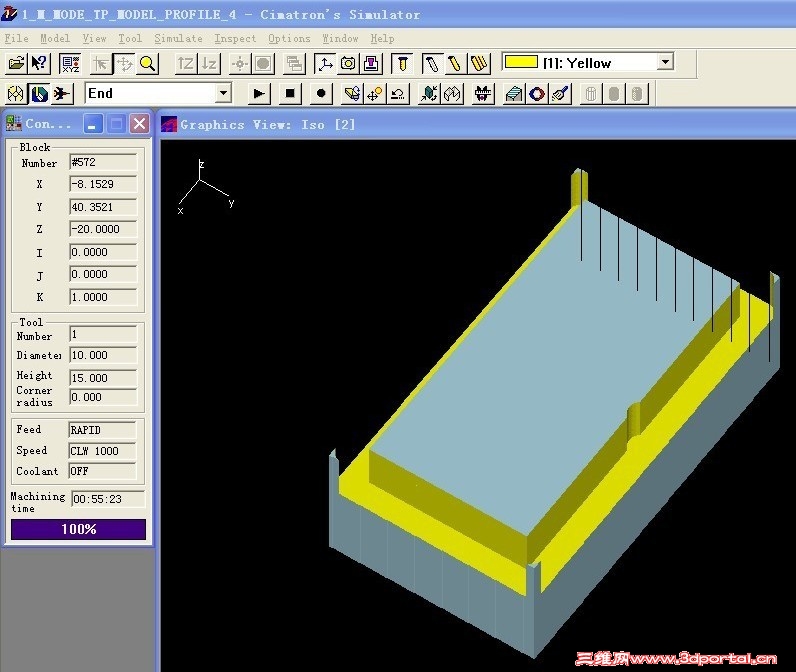This screenshot has height=672, width=796.
Task: Click the Feed field showing RAPID
Action: click(x=103, y=430)
